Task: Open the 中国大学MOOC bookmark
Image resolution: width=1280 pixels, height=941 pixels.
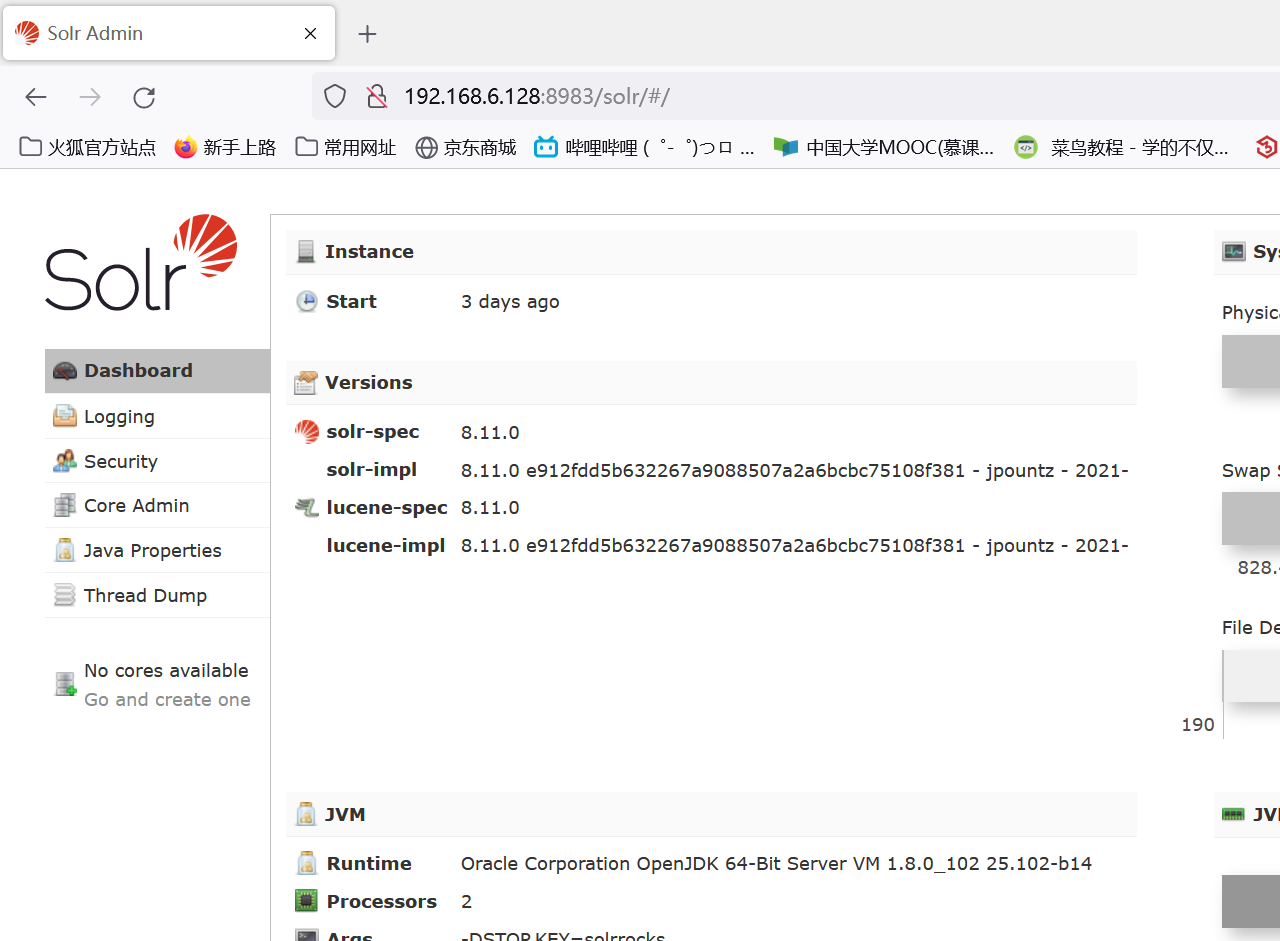Action: click(885, 148)
